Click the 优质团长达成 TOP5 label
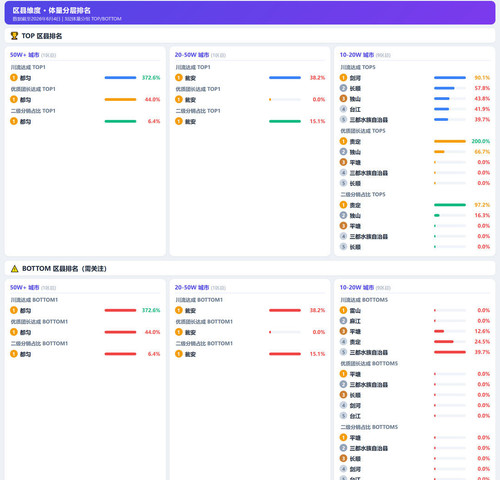 click(363, 131)
